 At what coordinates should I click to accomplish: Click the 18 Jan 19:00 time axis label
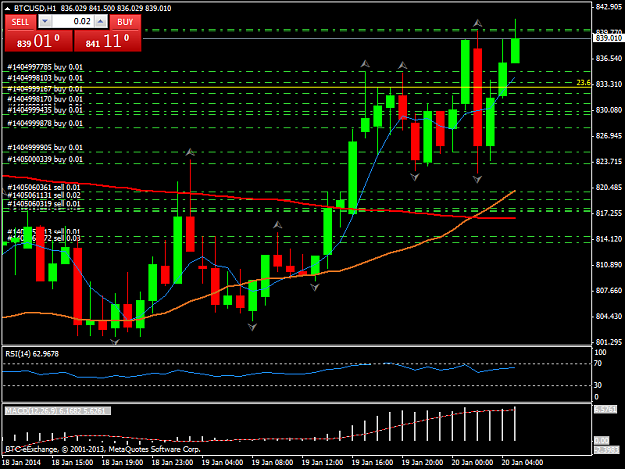pyautogui.click(x=122, y=463)
